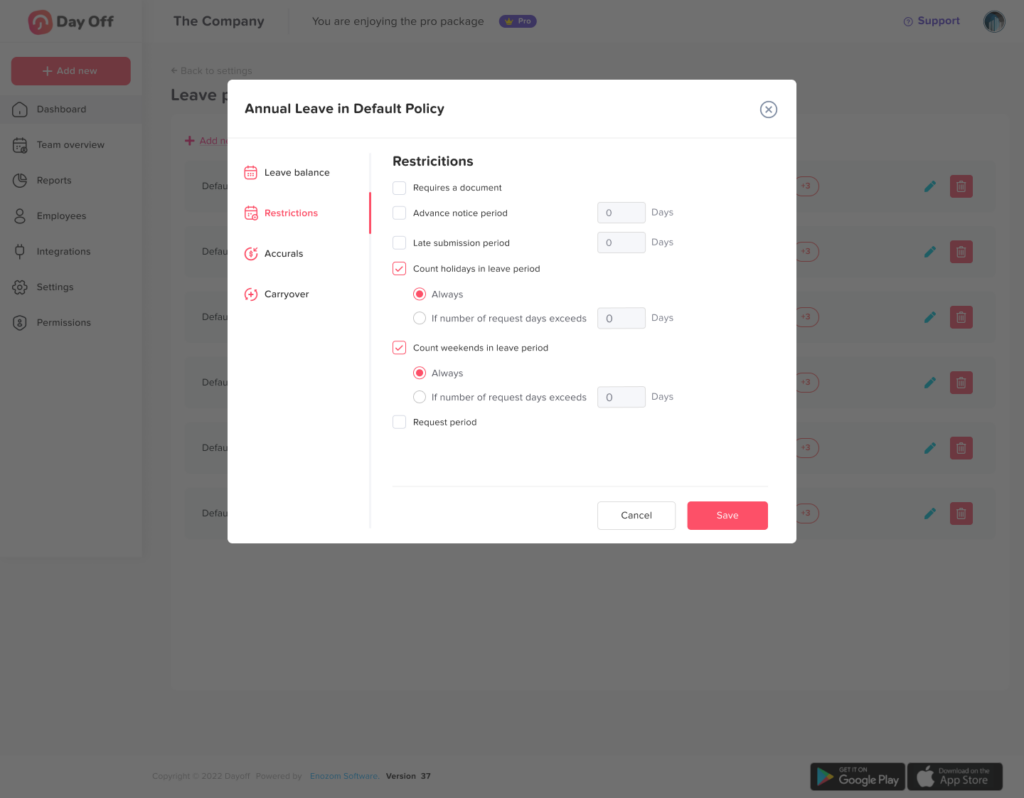
Task: Click the Day Off logo
Action: tap(71, 22)
